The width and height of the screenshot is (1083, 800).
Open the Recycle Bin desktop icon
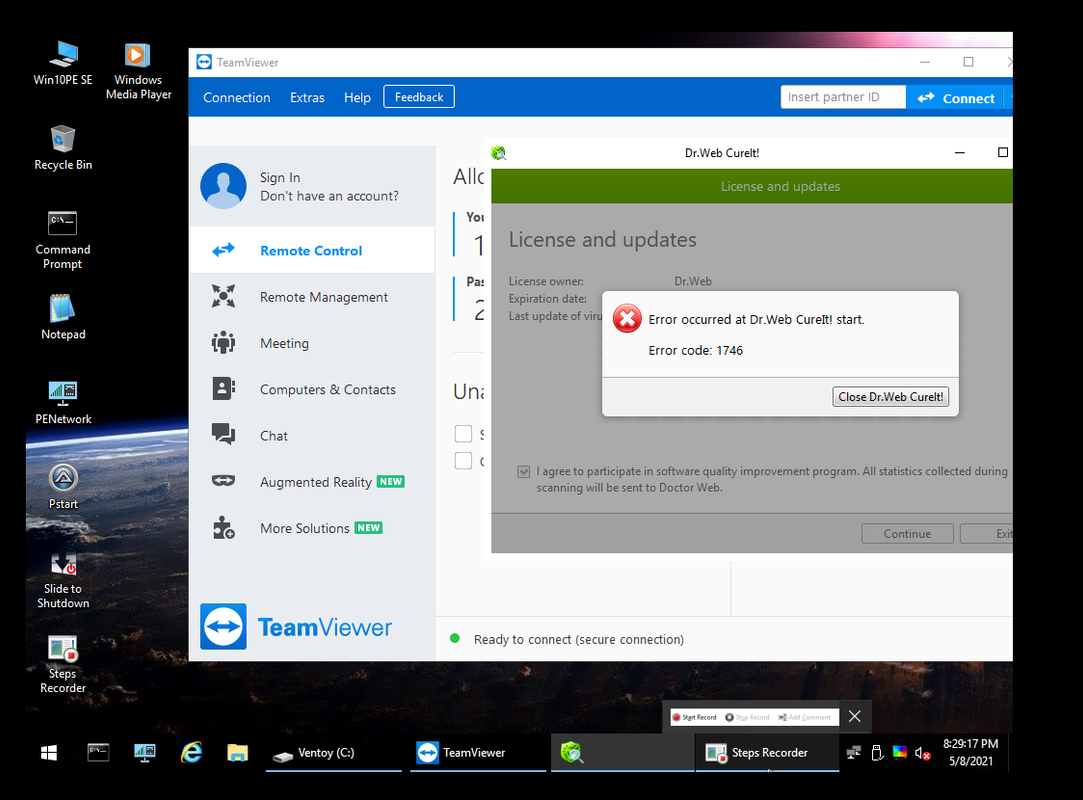point(63,148)
